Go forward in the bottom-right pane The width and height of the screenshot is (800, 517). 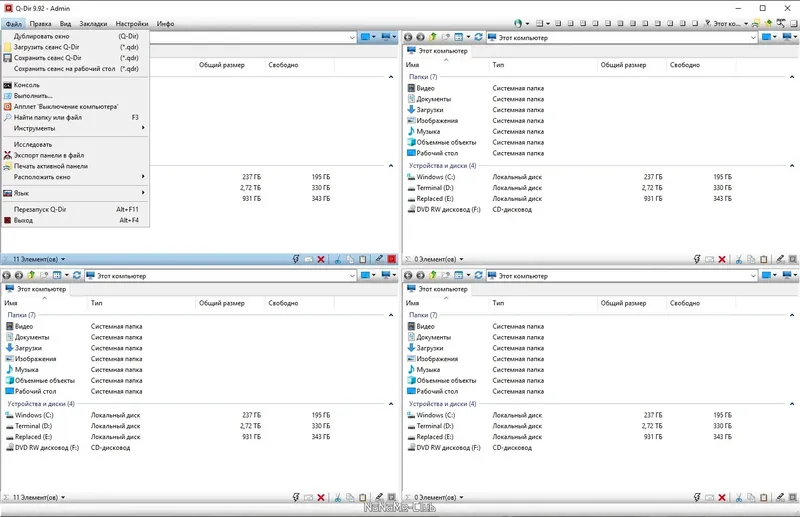[x=420, y=276]
